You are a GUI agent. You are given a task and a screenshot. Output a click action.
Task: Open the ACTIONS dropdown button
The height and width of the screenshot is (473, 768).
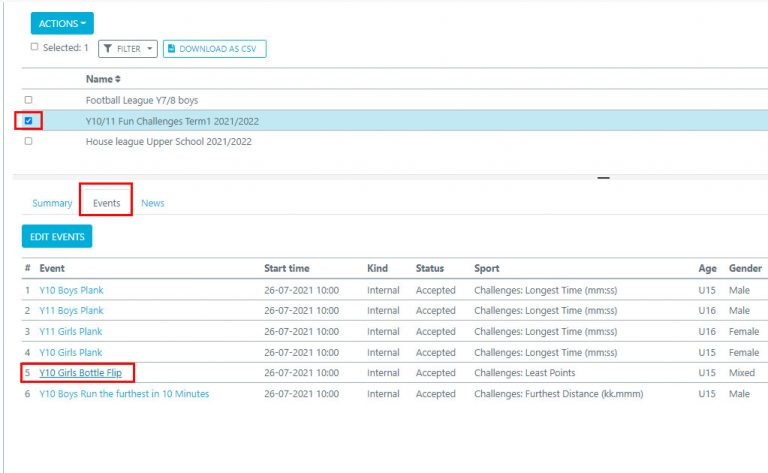tap(62, 24)
